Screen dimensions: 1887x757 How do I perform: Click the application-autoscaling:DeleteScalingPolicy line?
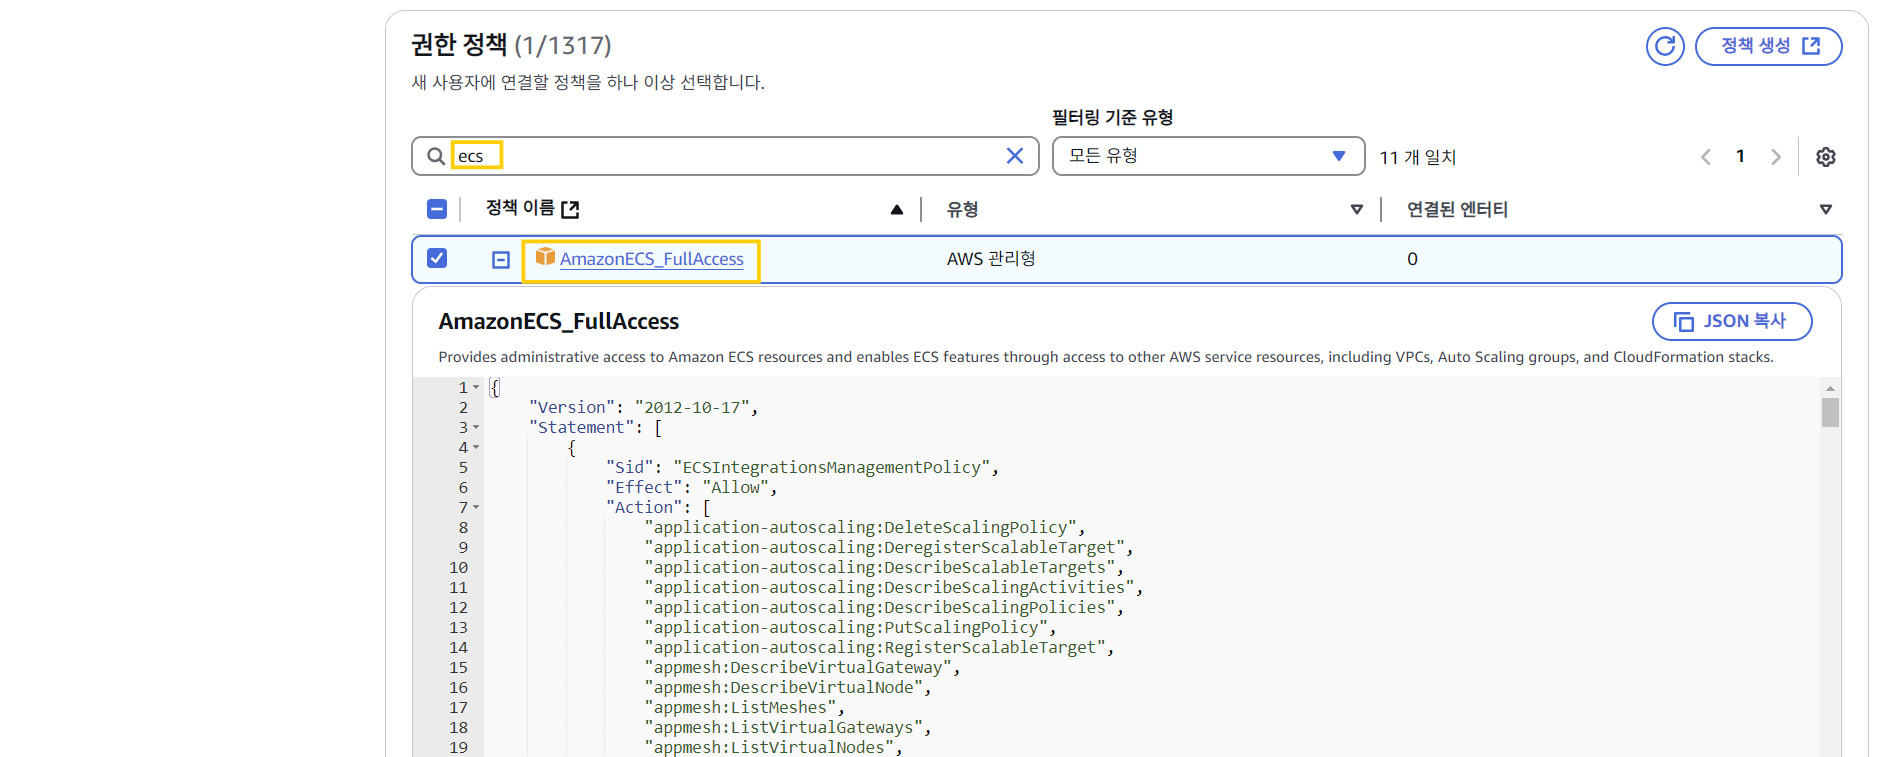pyautogui.click(x=865, y=527)
